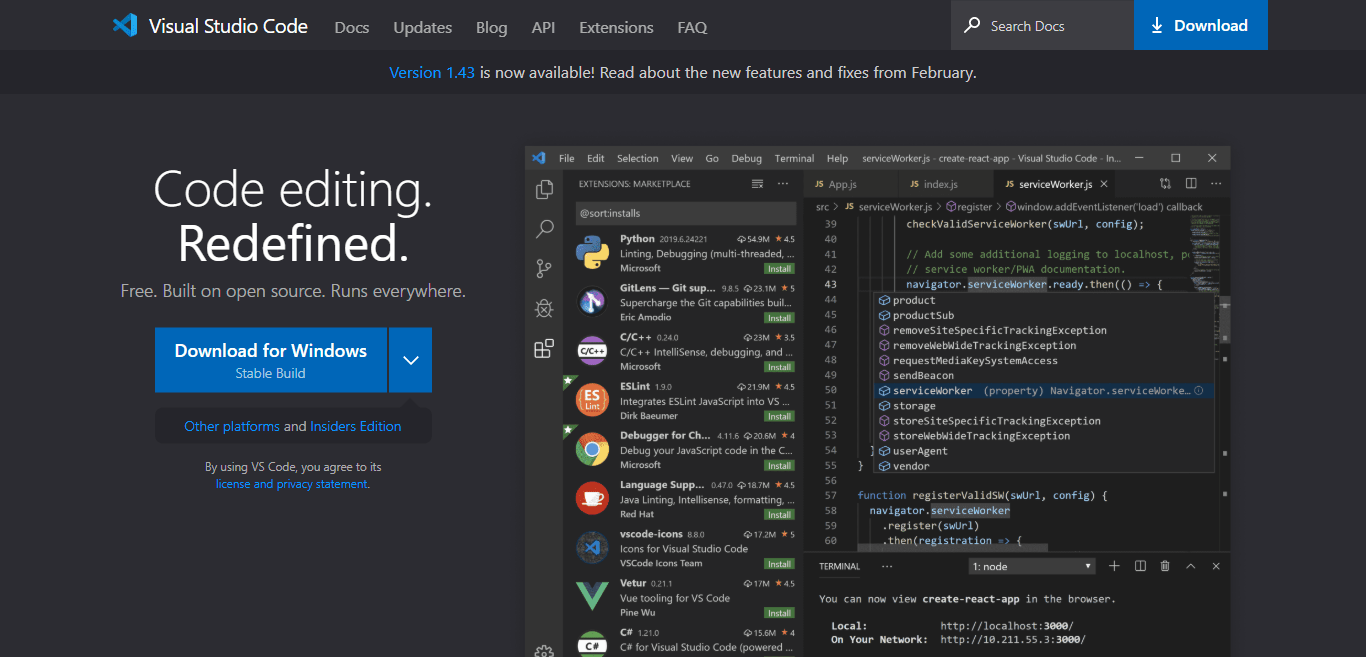This screenshot has width=1366, height=657.
Task: Expand the Download for Windows platform dropdown
Action: coord(410,360)
